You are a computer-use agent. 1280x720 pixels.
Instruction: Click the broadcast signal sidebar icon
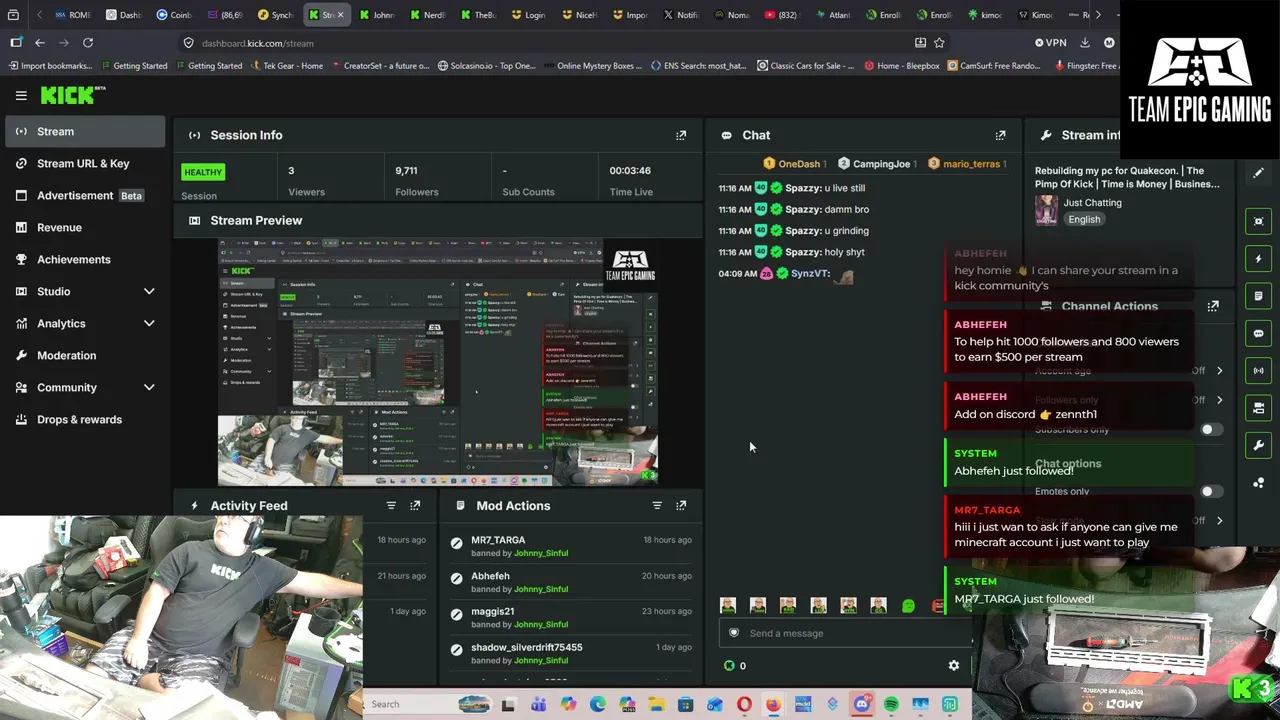1259,370
